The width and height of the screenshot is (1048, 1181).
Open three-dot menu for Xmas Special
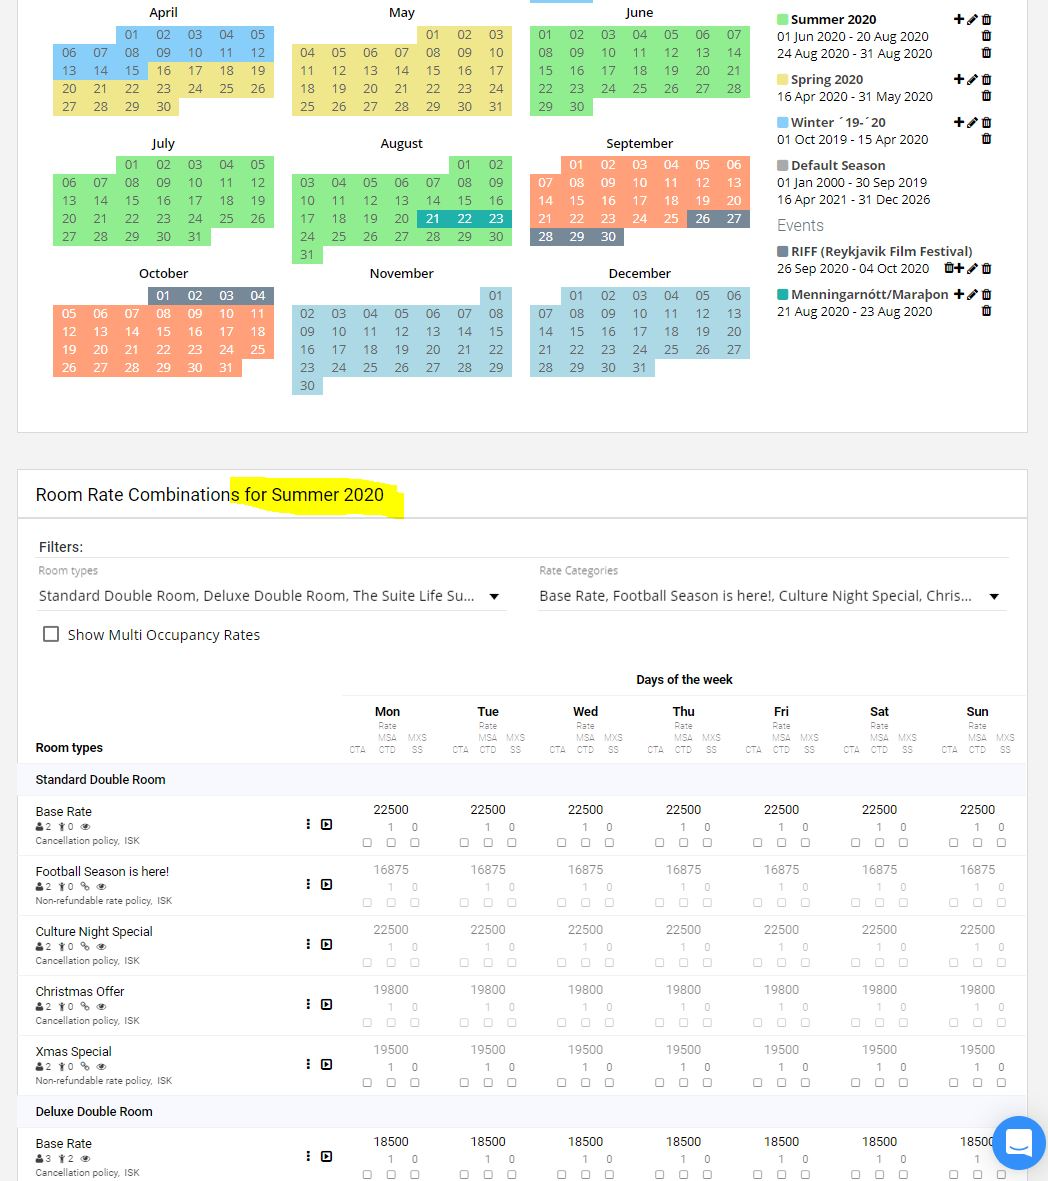coord(308,1064)
